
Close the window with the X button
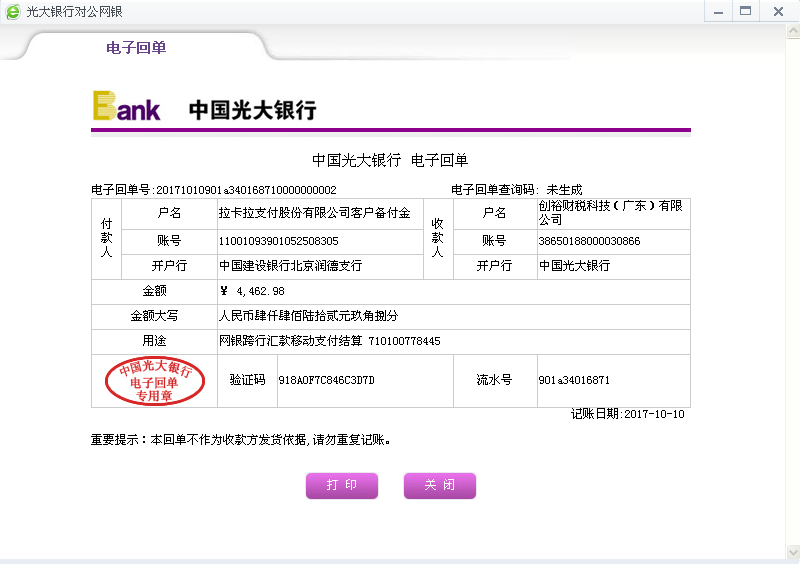coord(777,11)
